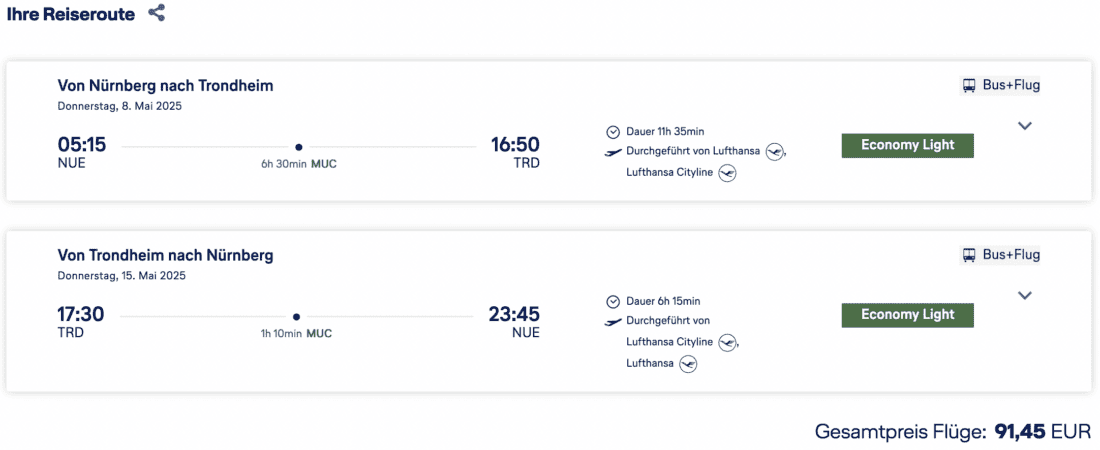The image size is (1100, 450).
Task: Click the crane logo on the last return line
Action: coord(688,364)
